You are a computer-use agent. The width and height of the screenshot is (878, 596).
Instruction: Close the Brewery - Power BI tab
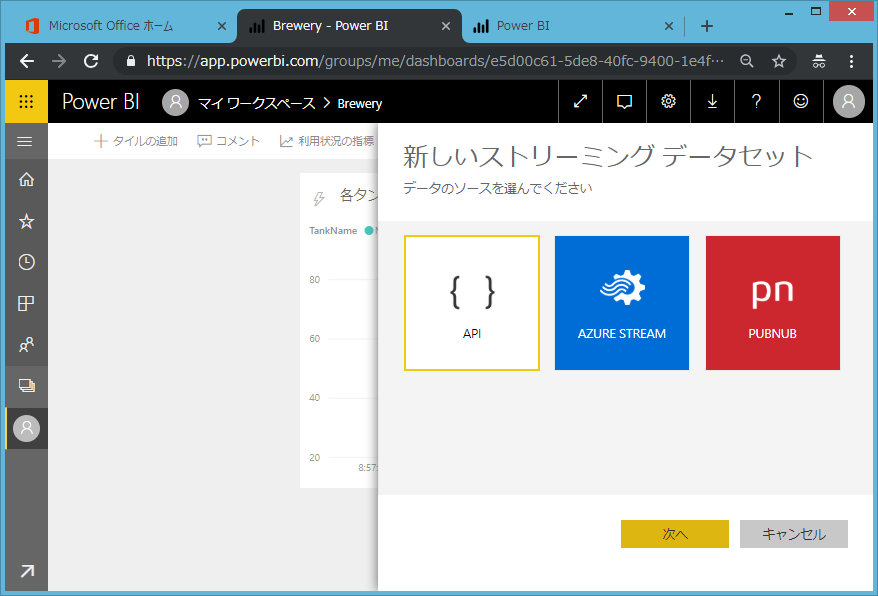(446, 26)
